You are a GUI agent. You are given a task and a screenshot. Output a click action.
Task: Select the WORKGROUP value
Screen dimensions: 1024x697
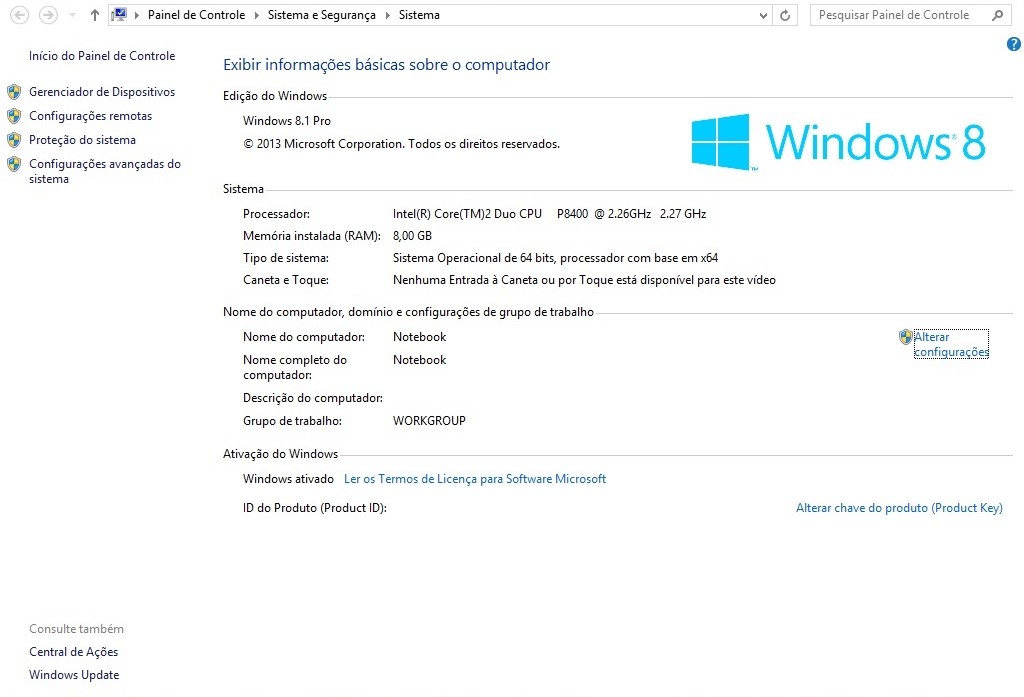pos(429,421)
